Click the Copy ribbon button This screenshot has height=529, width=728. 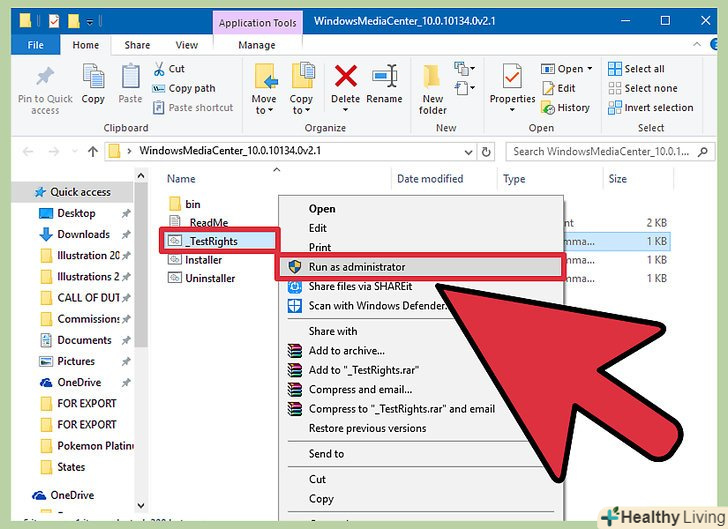(93, 84)
